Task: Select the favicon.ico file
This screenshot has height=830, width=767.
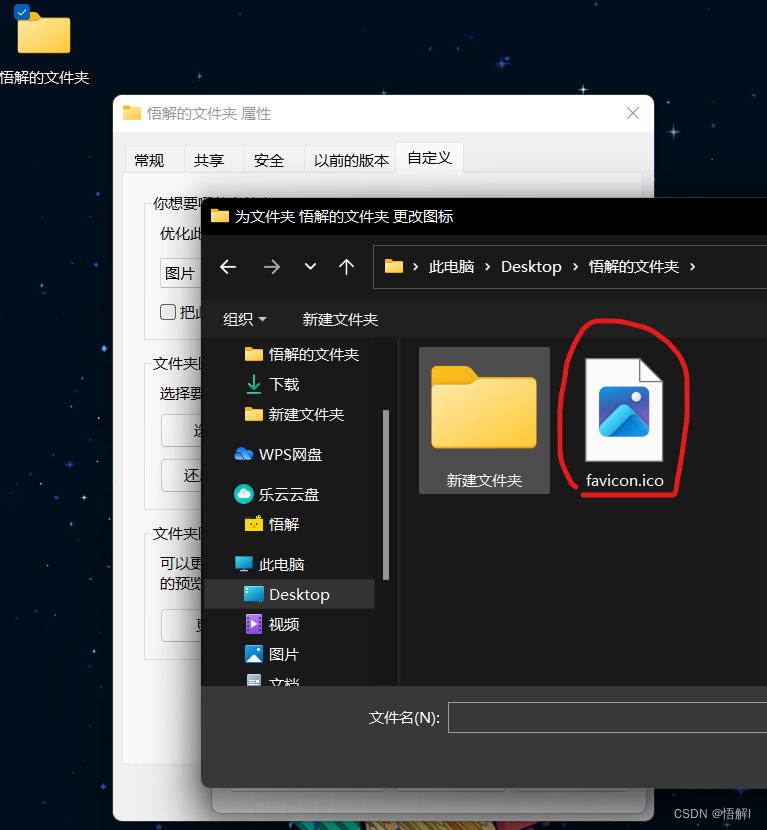Action: [x=624, y=422]
